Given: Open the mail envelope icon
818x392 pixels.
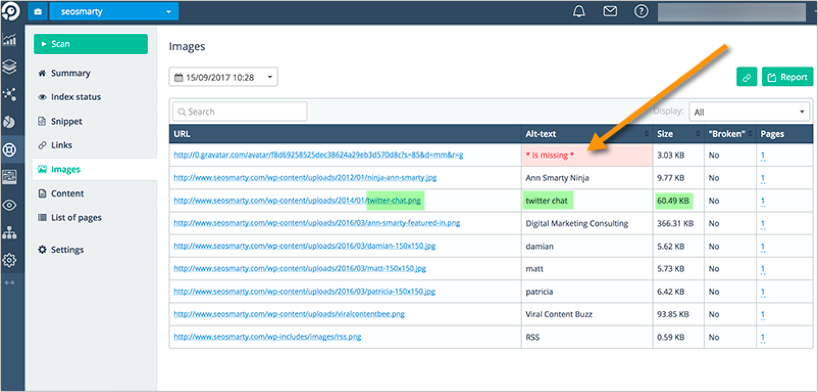Looking at the screenshot, I should 610,11.
